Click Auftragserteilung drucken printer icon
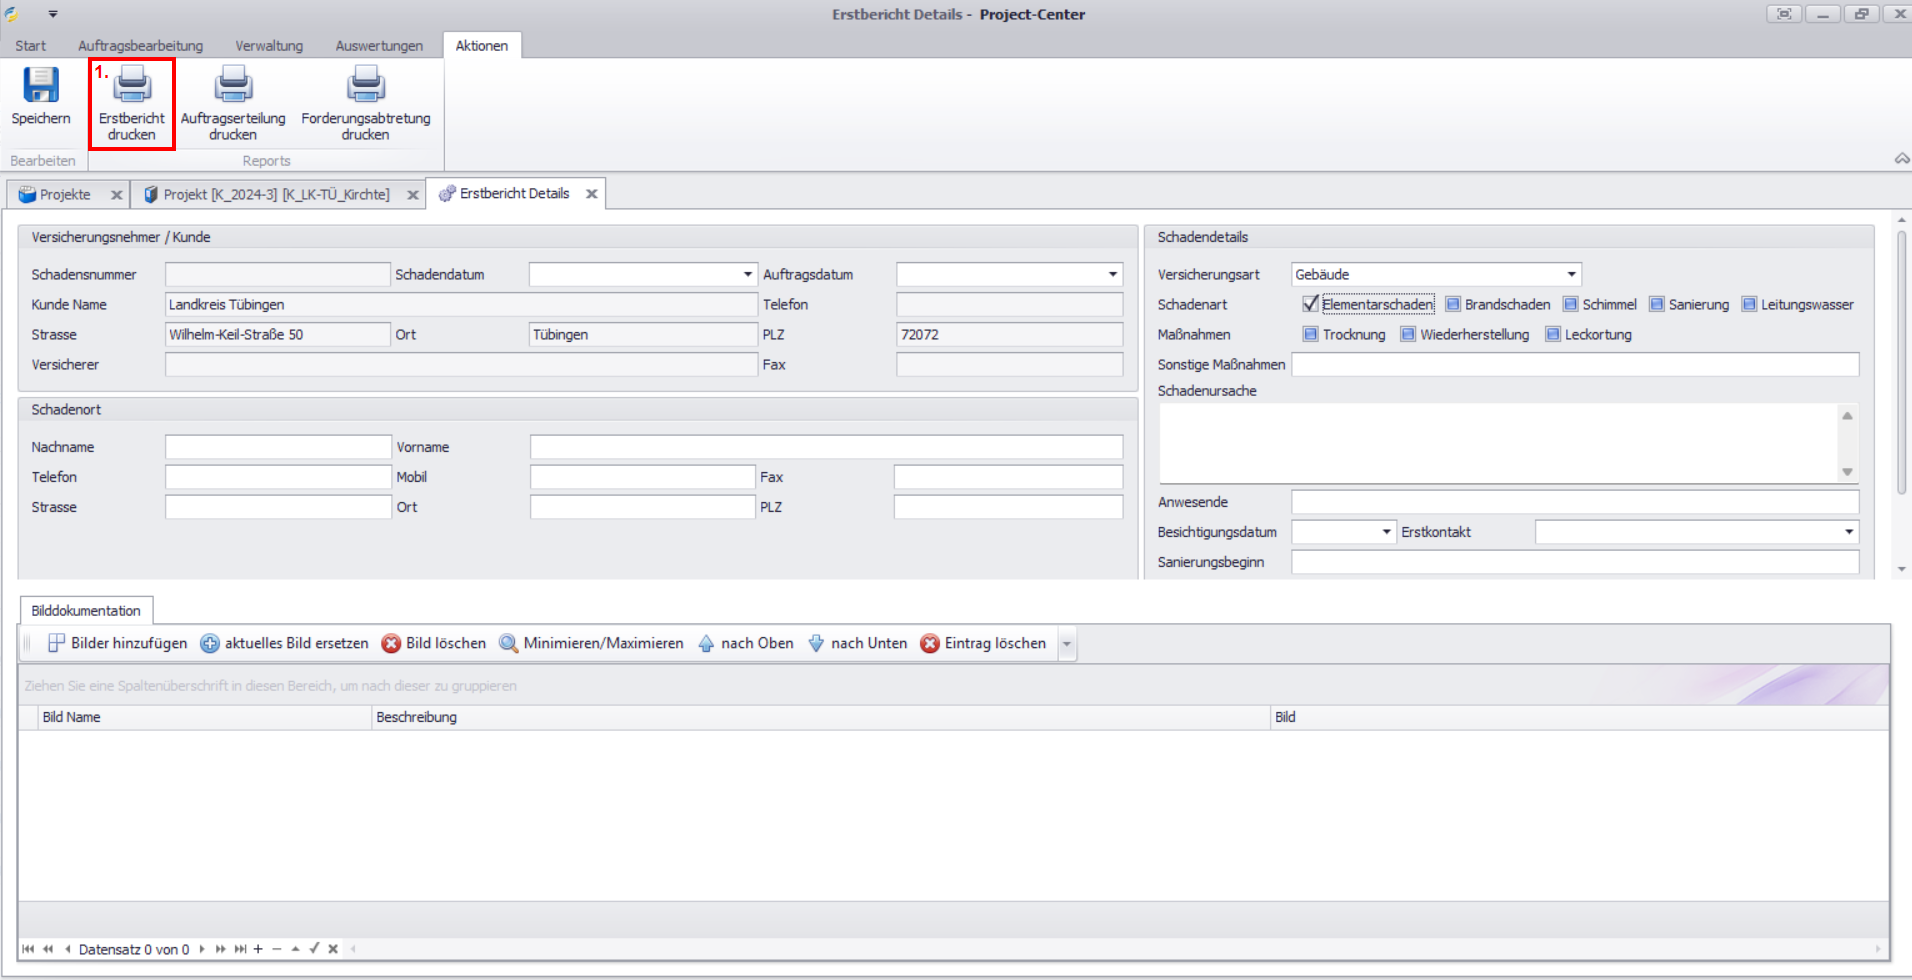The width and height of the screenshot is (1912, 980). (233, 86)
